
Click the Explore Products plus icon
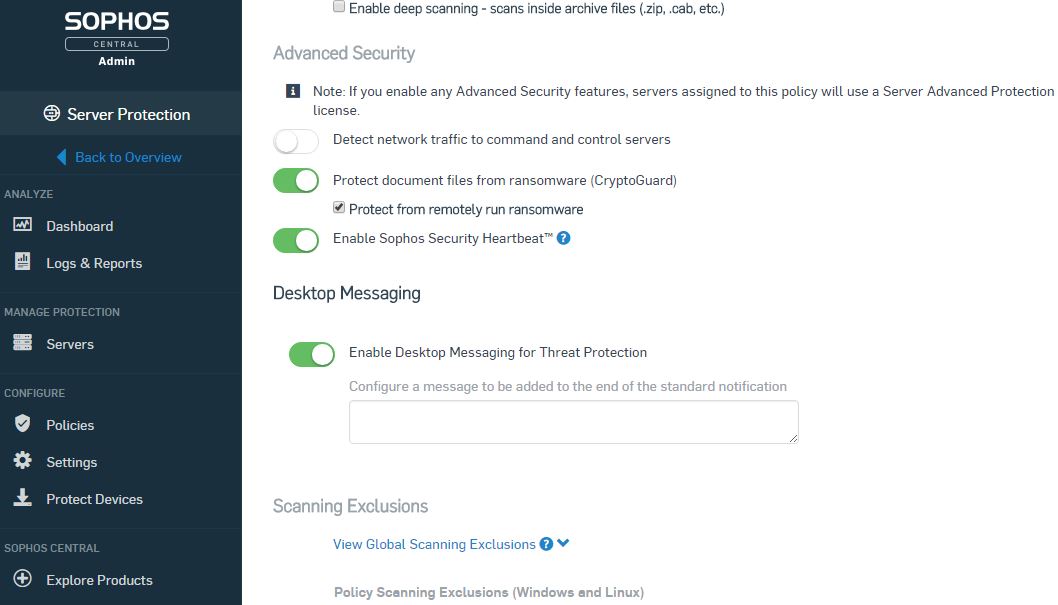[x=22, y=579]
